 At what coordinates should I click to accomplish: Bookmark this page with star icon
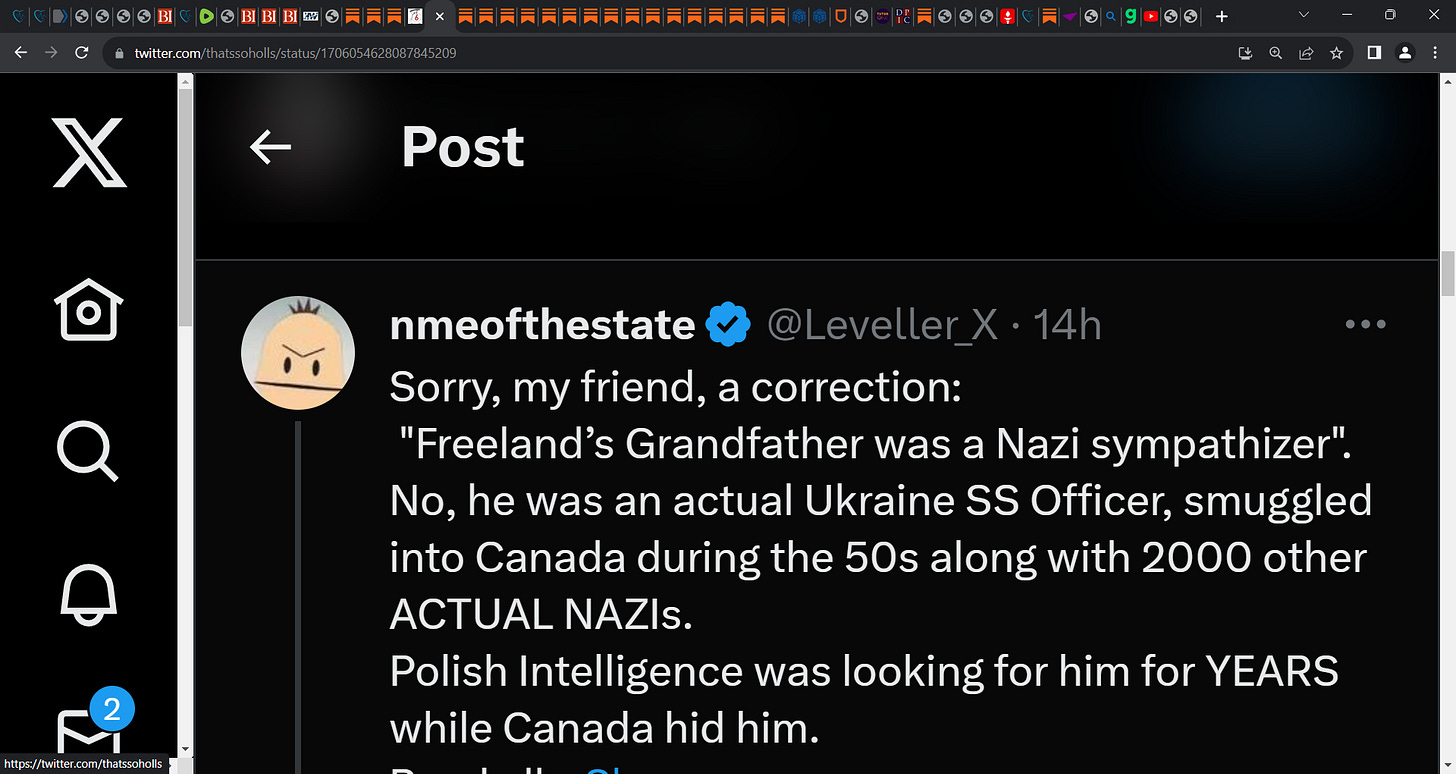[1336, 53]
